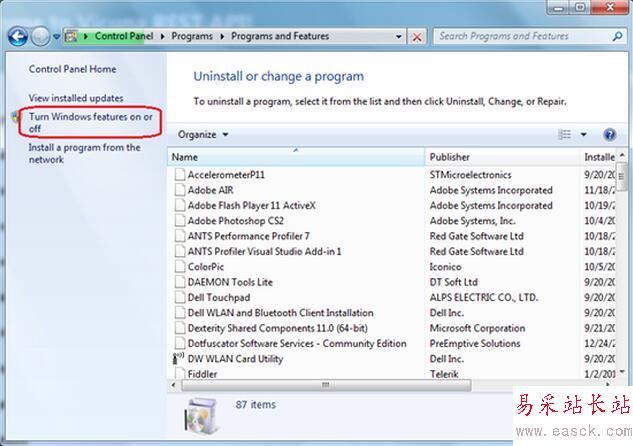Click the Dell Touchpad program icon
Image resolution: width=633 pixels, height=446 pixels.
(x=180, y=297)
